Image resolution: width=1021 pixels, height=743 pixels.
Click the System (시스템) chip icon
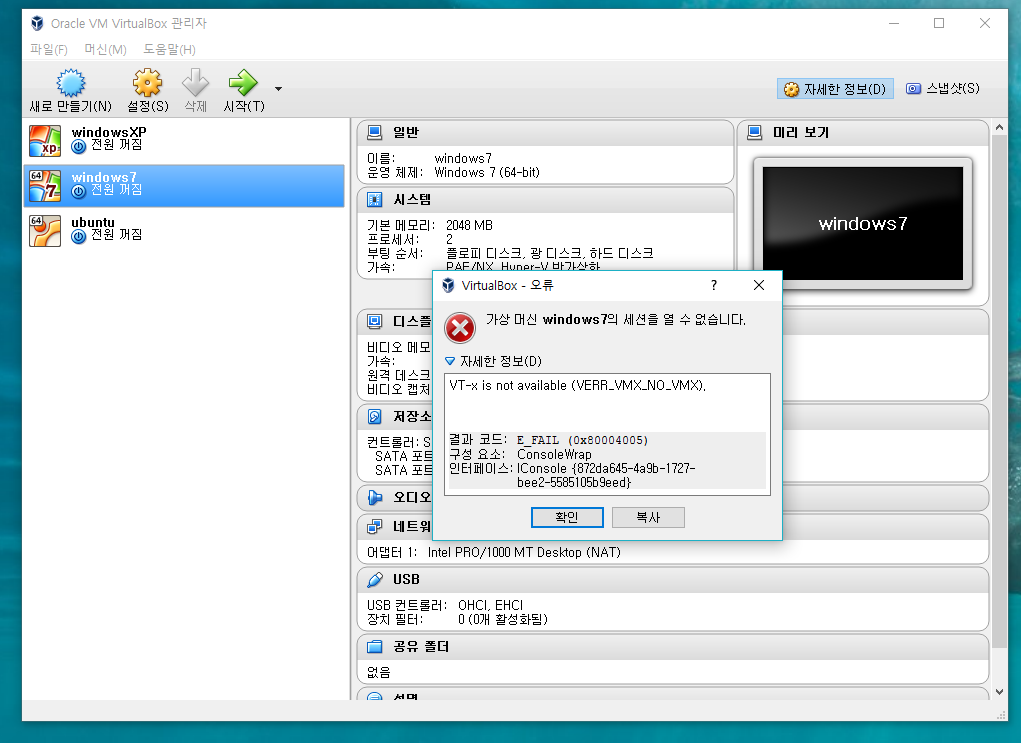(374, 199)
